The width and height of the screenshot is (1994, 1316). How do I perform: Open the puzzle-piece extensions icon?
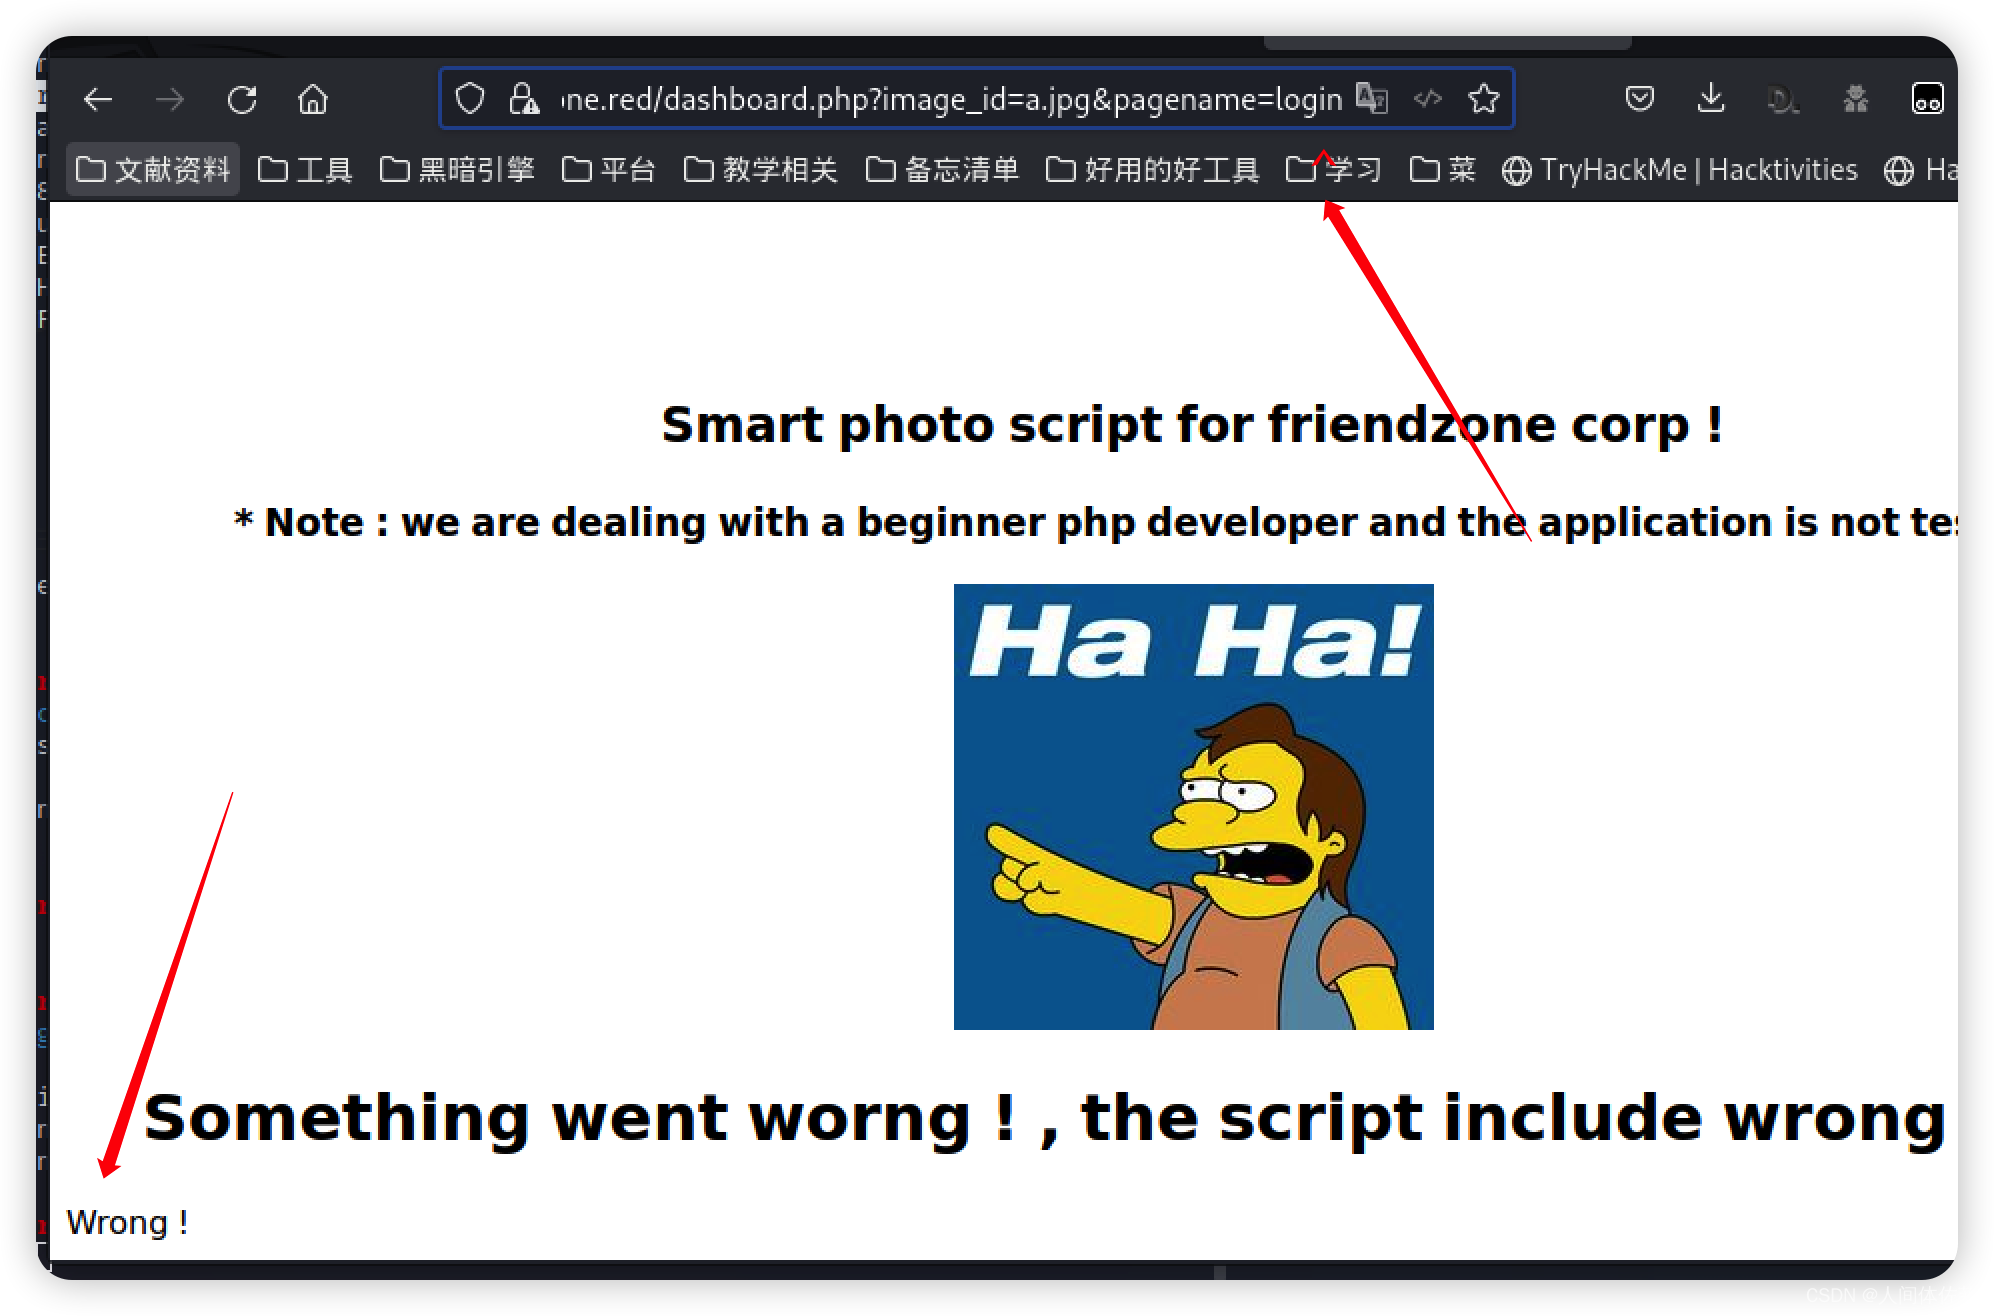[x=1856, y=99]
